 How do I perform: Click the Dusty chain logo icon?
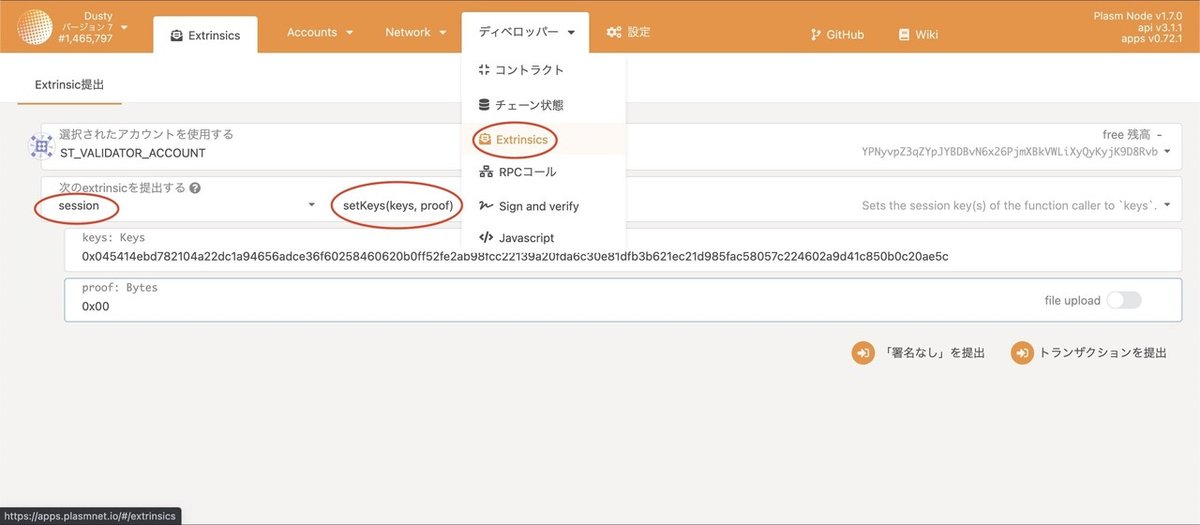(35, 27)
